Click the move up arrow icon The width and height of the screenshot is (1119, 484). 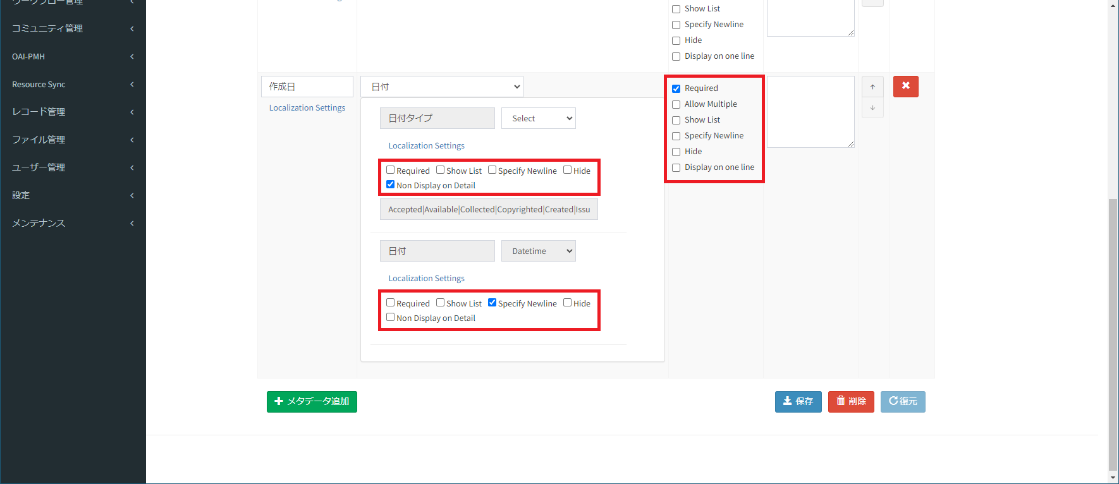tap(872, 87)
